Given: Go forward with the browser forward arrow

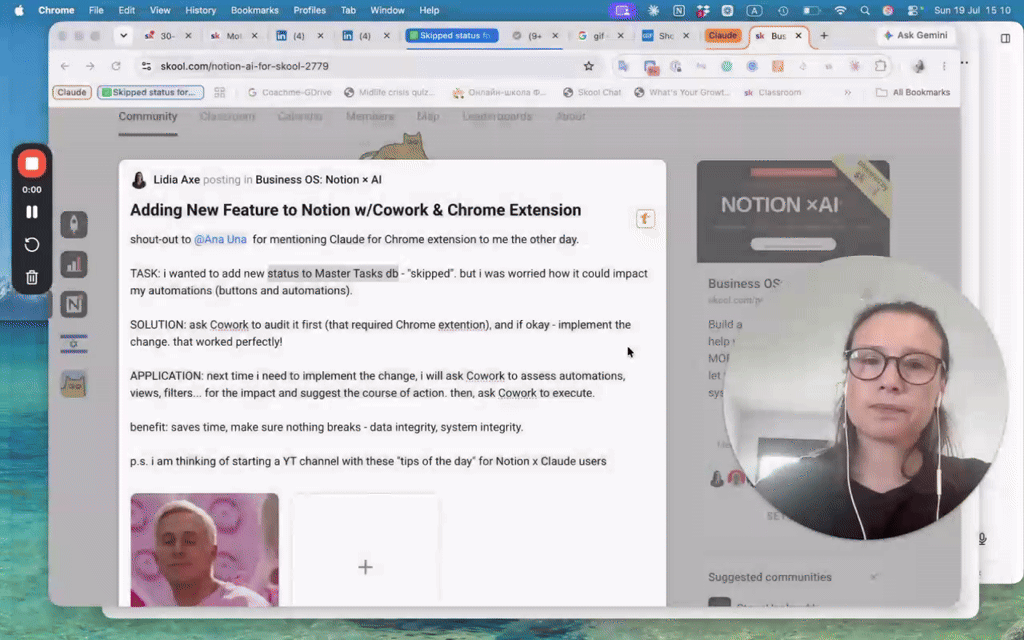Looking at the screenshot, I should click(x=90, y=66).
